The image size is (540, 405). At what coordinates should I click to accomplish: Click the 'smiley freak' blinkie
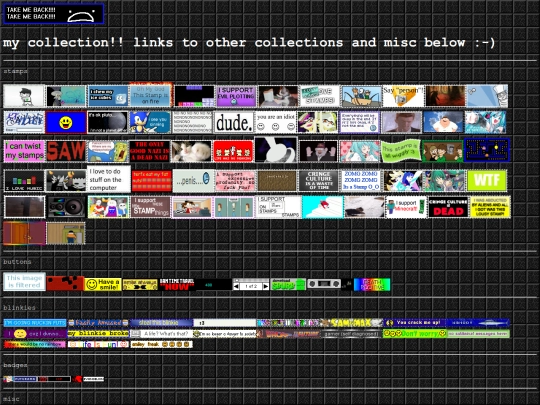click(161, 344)
